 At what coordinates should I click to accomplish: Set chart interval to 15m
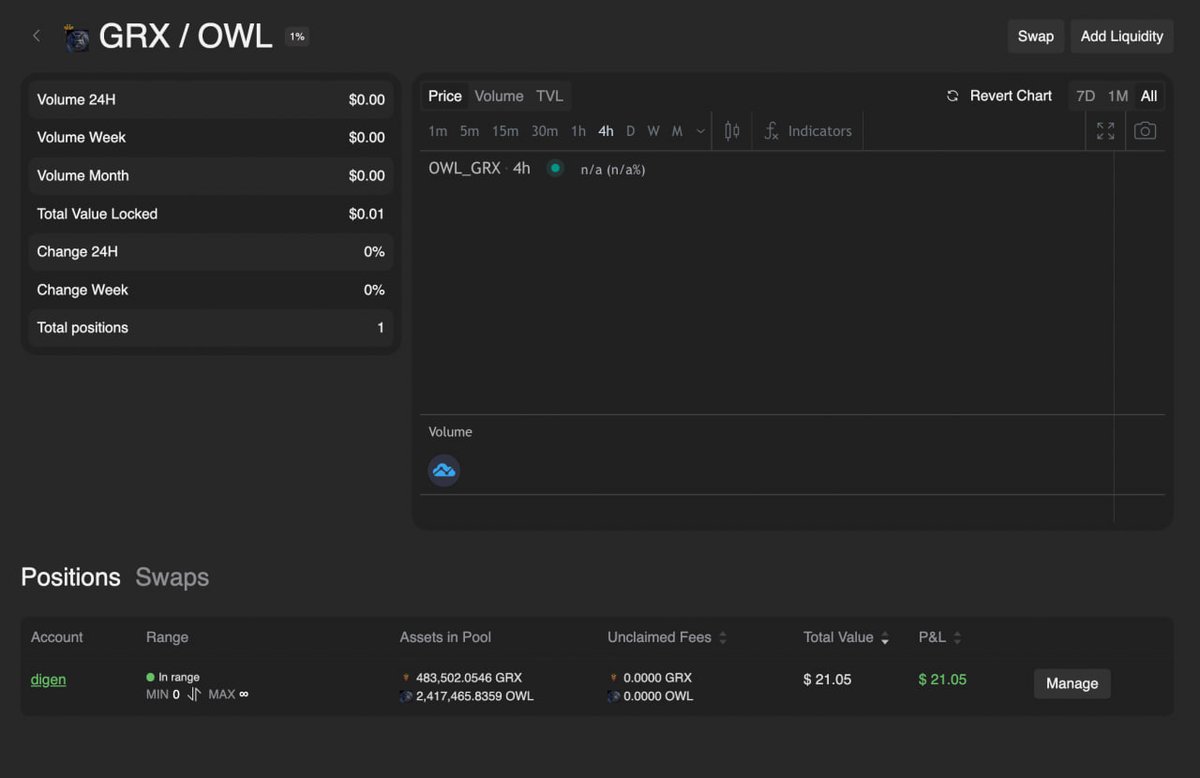pos(505,131)
